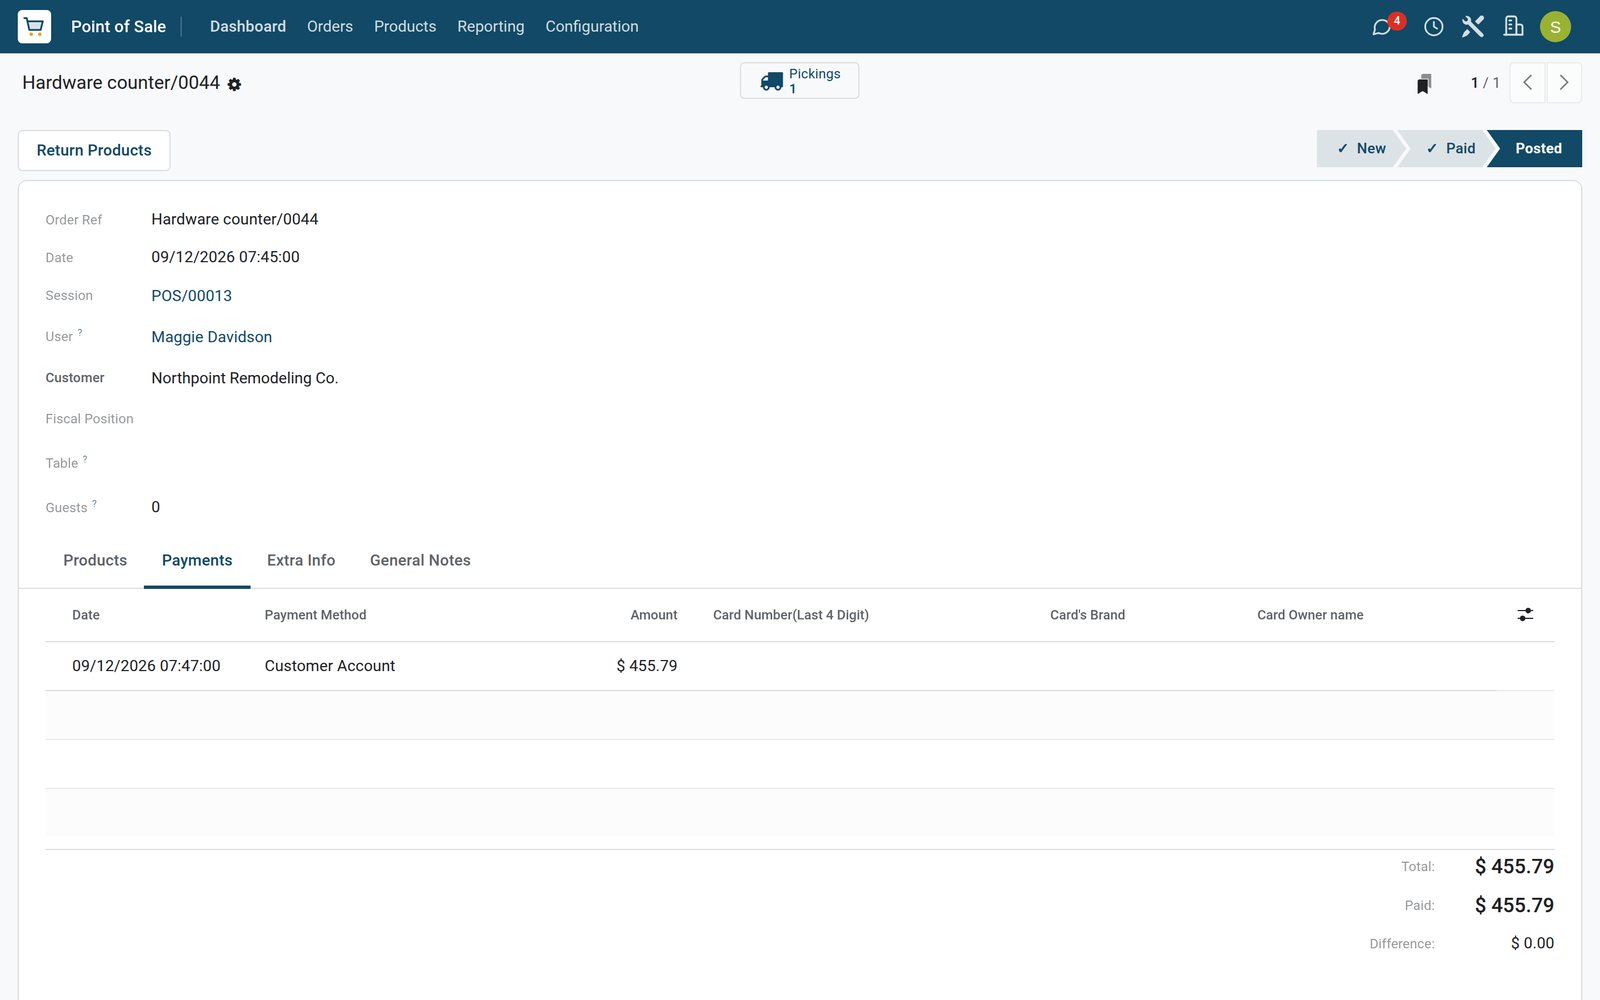Click Card Number(Last 4 Digit) column header
Image resolution: width=1600 pixels, height=1000 pixels.
click(x=791, y=615)
